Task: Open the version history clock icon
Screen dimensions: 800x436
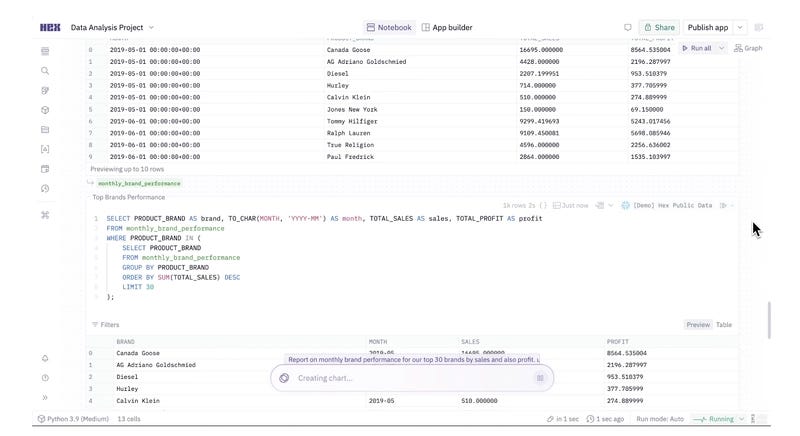Action: pyautogui.click(x=45, y=189)
